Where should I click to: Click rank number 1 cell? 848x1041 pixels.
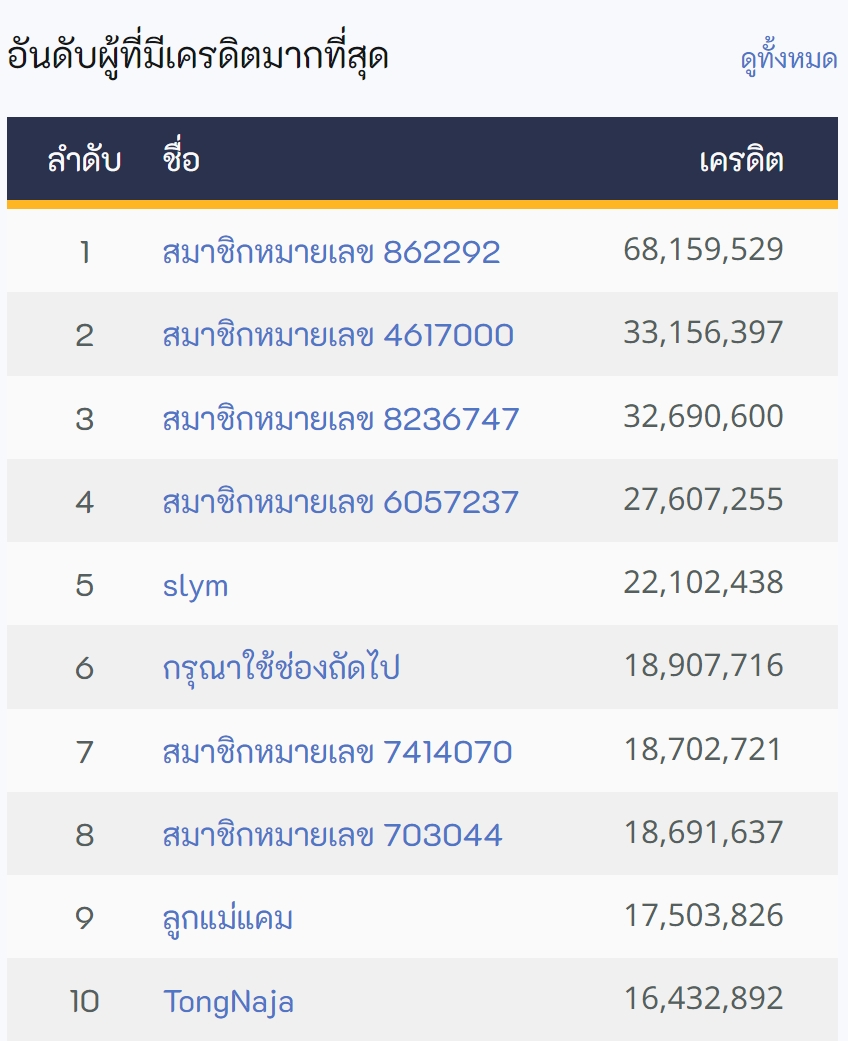(x=84, y=252)
